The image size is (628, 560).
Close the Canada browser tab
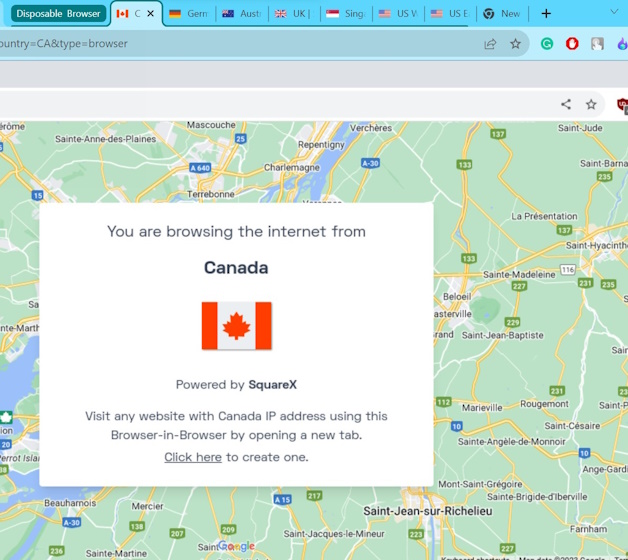coord(151,14)
